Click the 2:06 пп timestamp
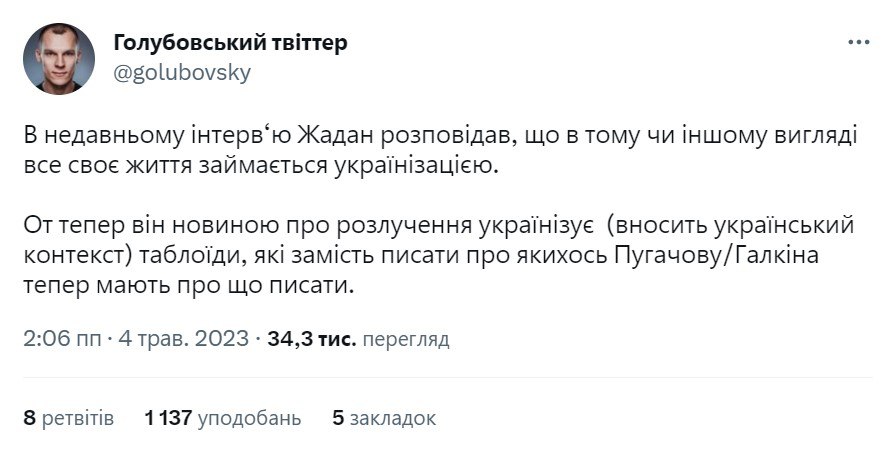 62,339
